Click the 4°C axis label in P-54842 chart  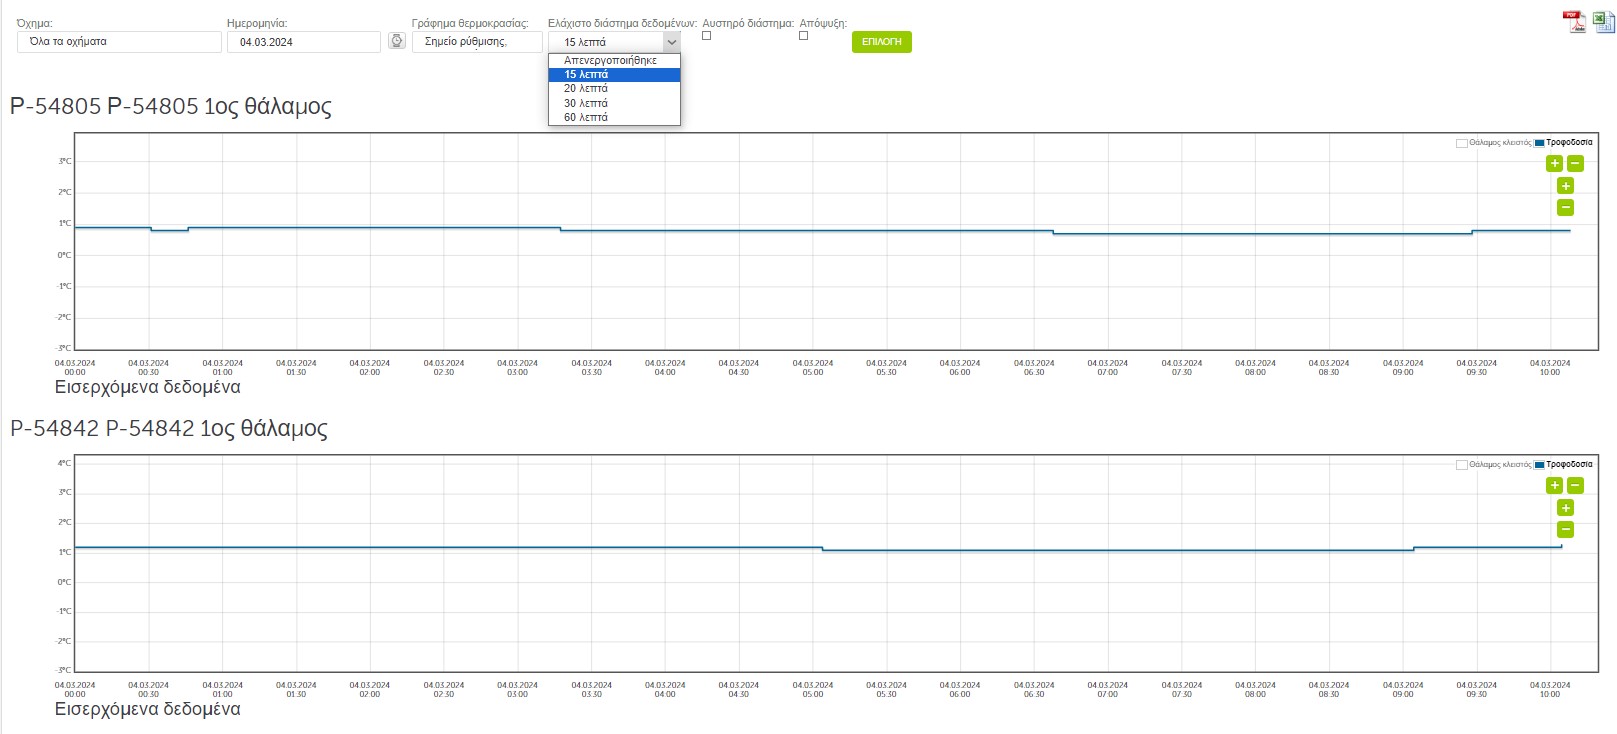(x=64, y=463)
